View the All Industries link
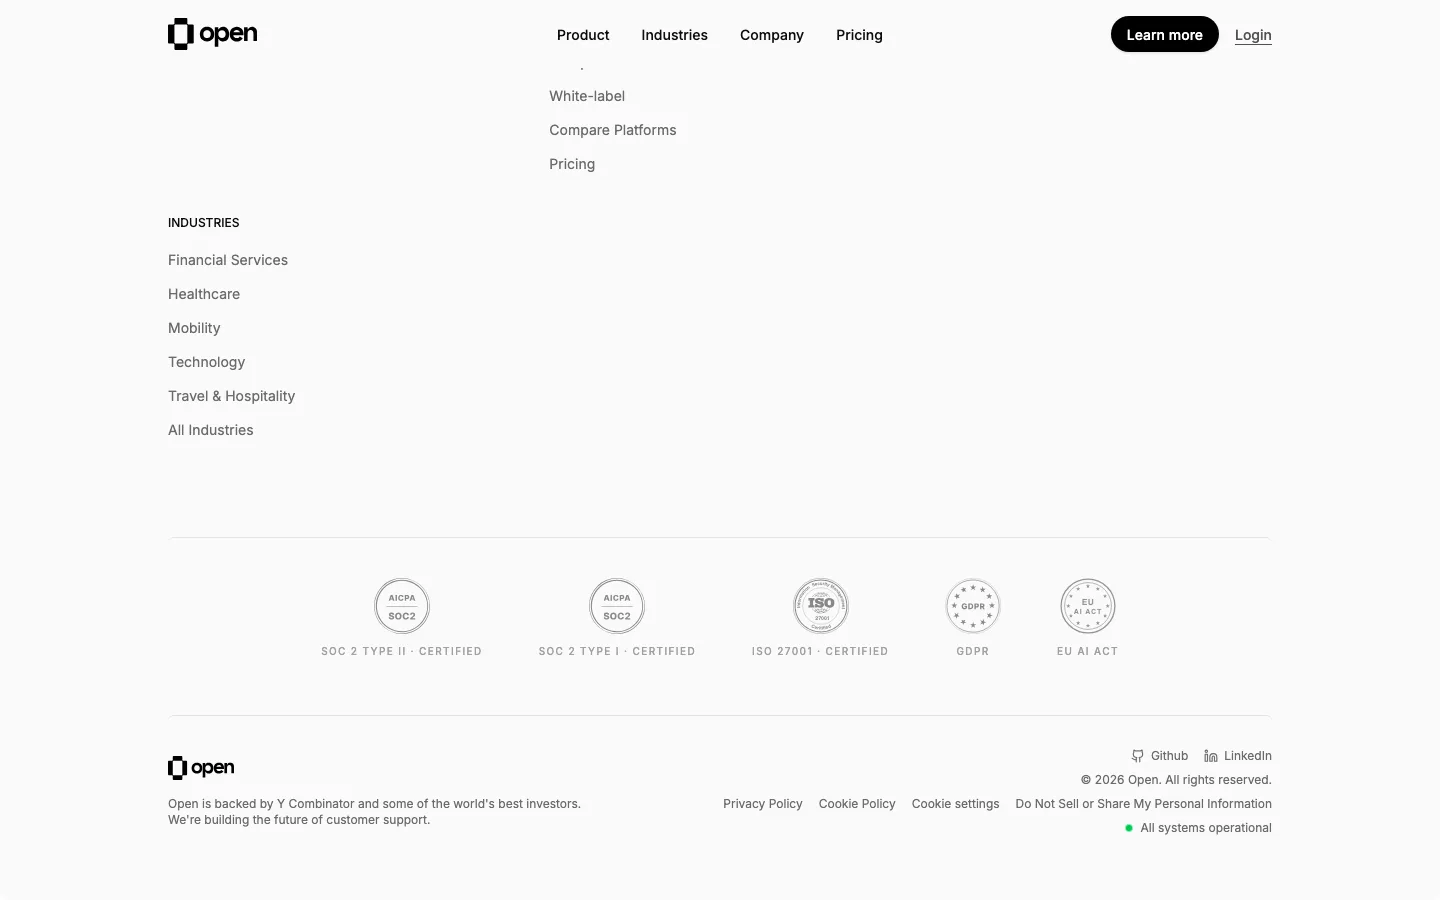1440x900 pixels. coord(211,430)
